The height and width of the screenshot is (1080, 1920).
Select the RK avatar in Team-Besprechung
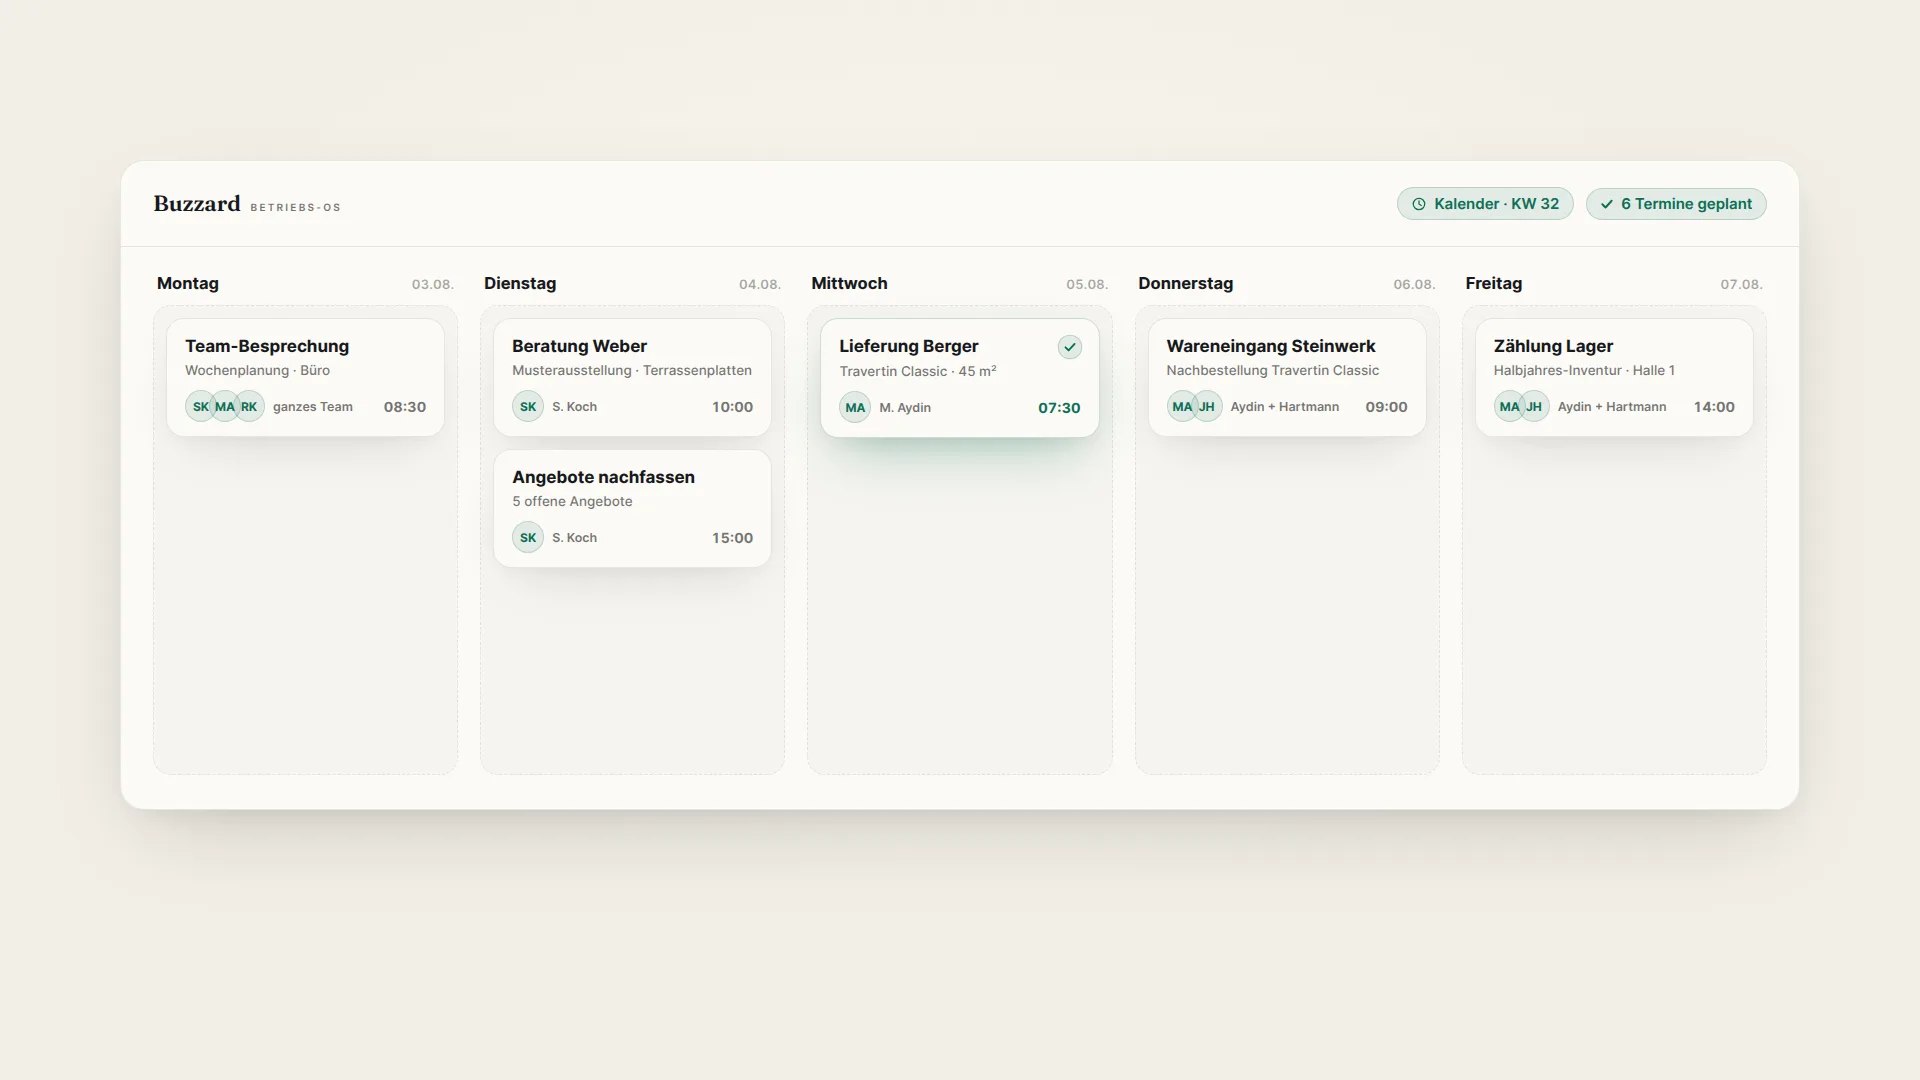click(x=249, y=407)
